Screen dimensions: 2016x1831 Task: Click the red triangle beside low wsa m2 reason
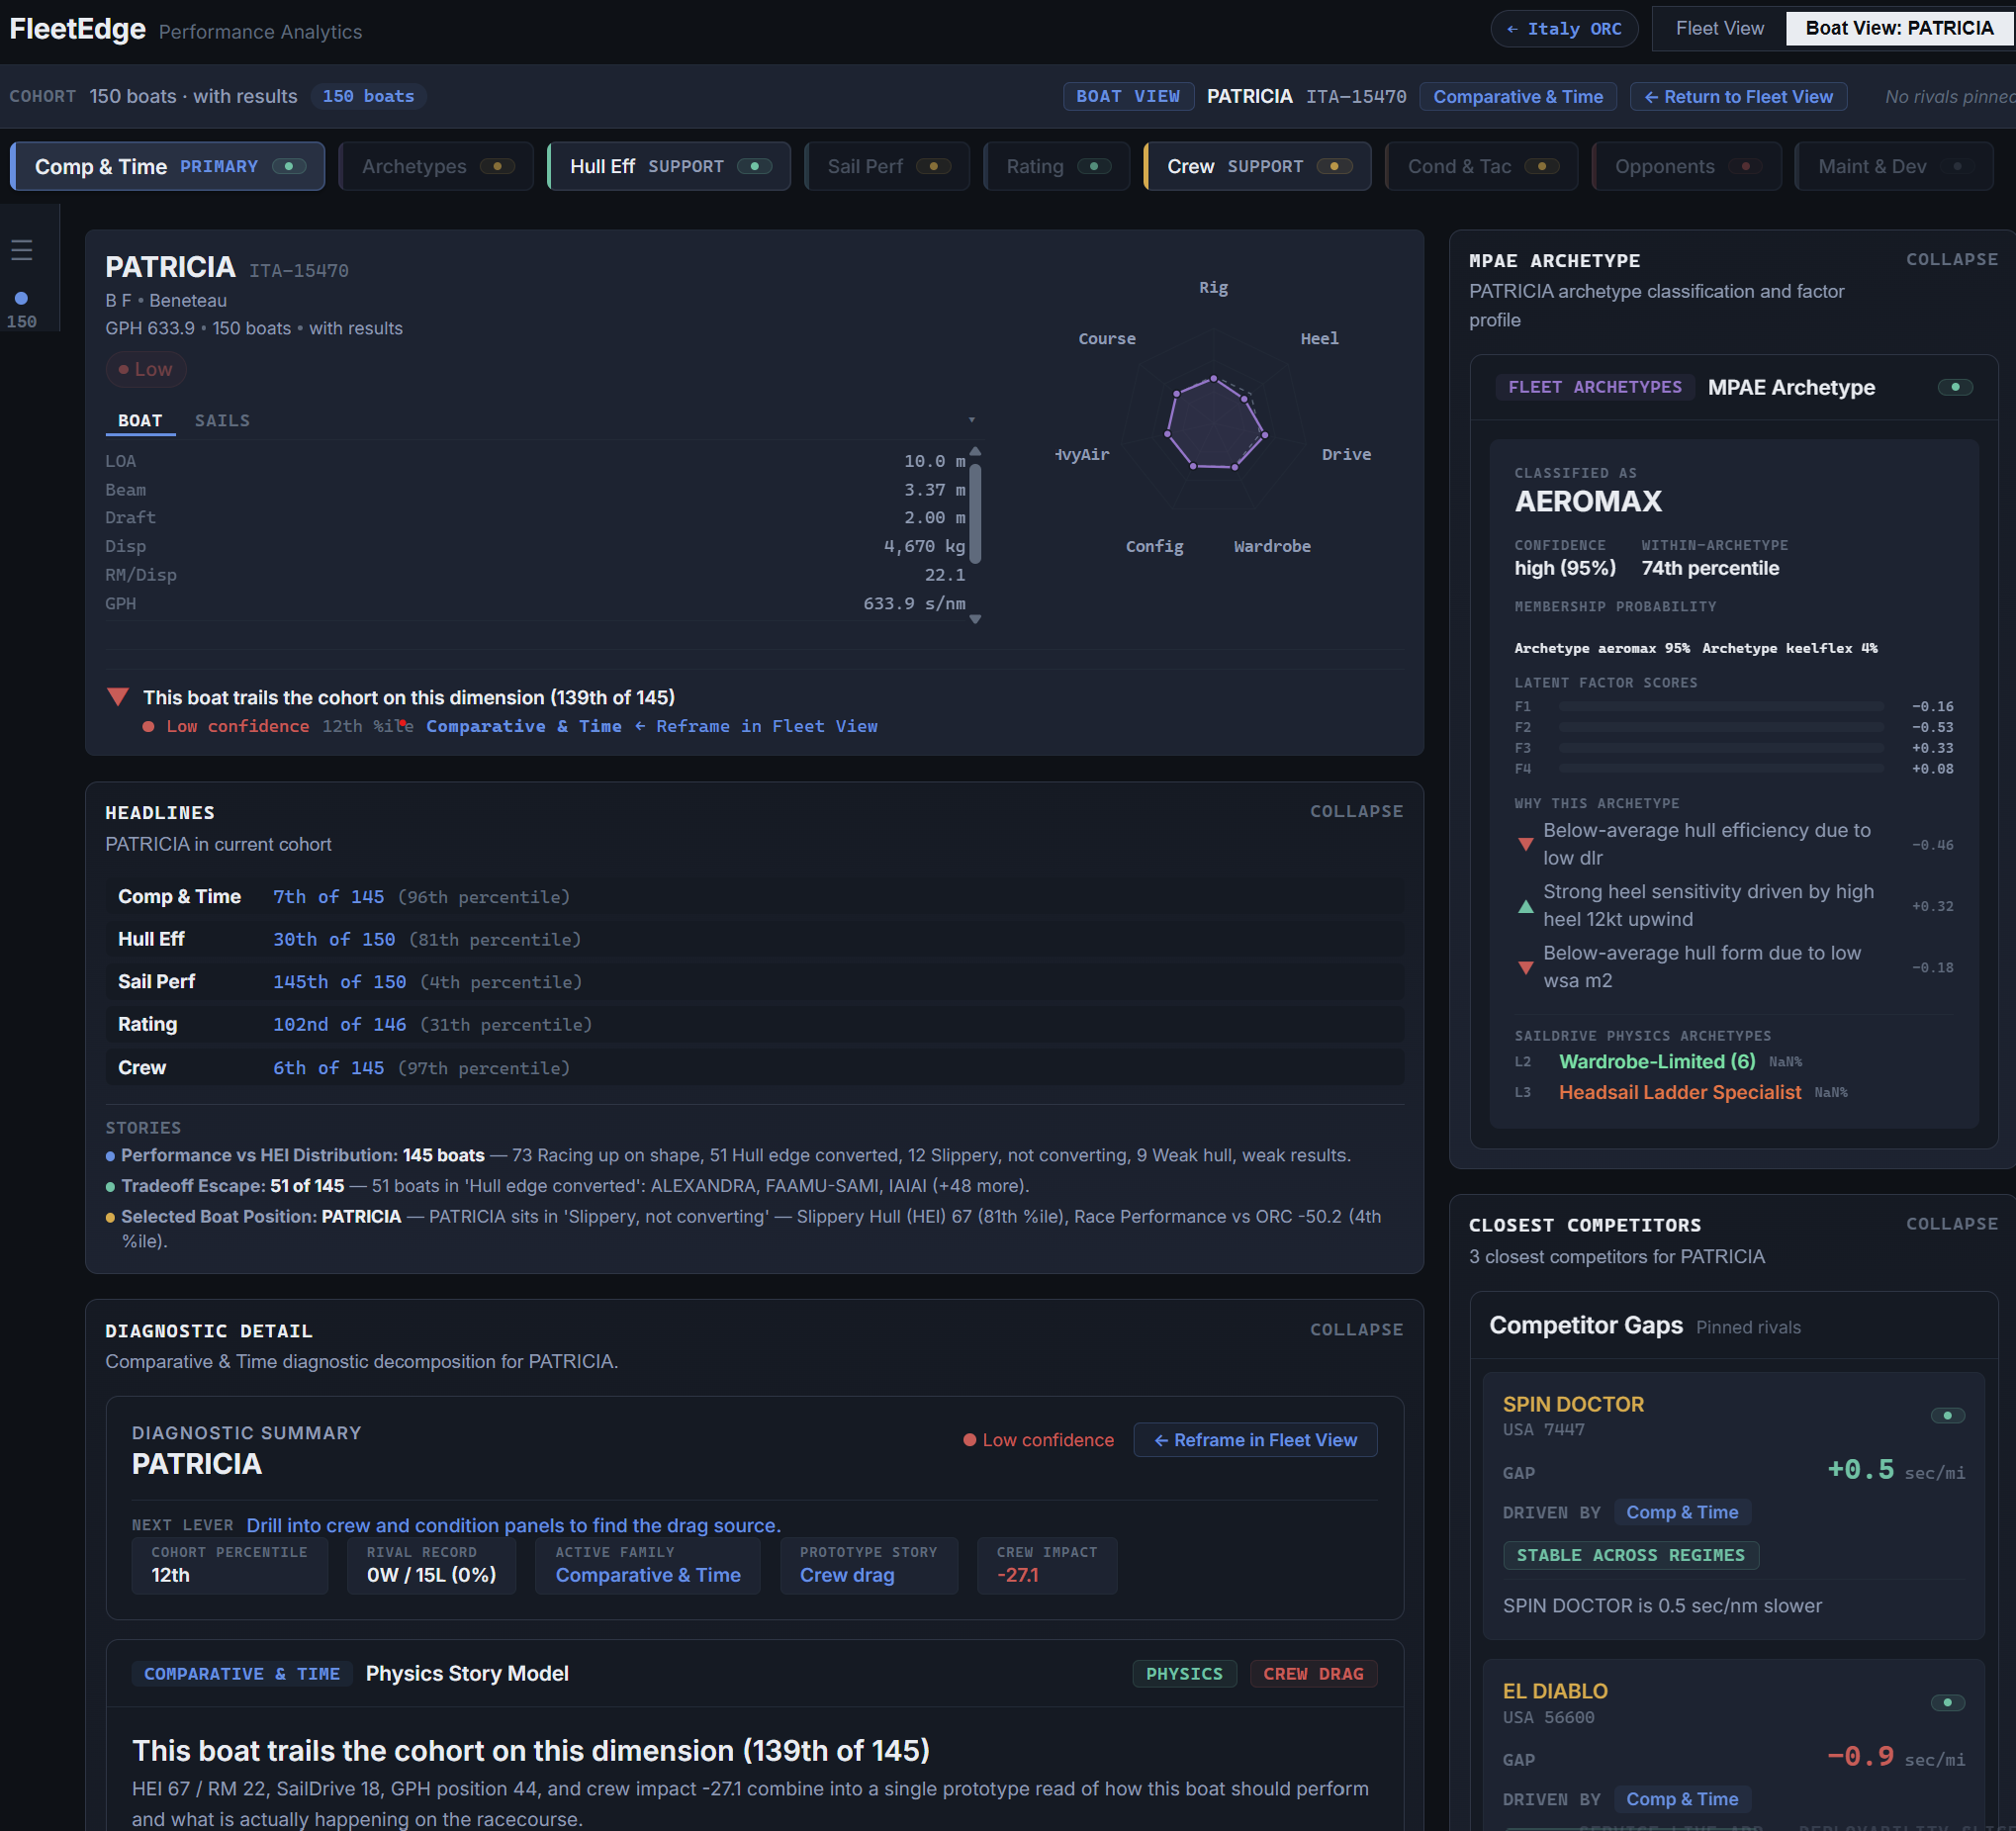(1525, 967)
